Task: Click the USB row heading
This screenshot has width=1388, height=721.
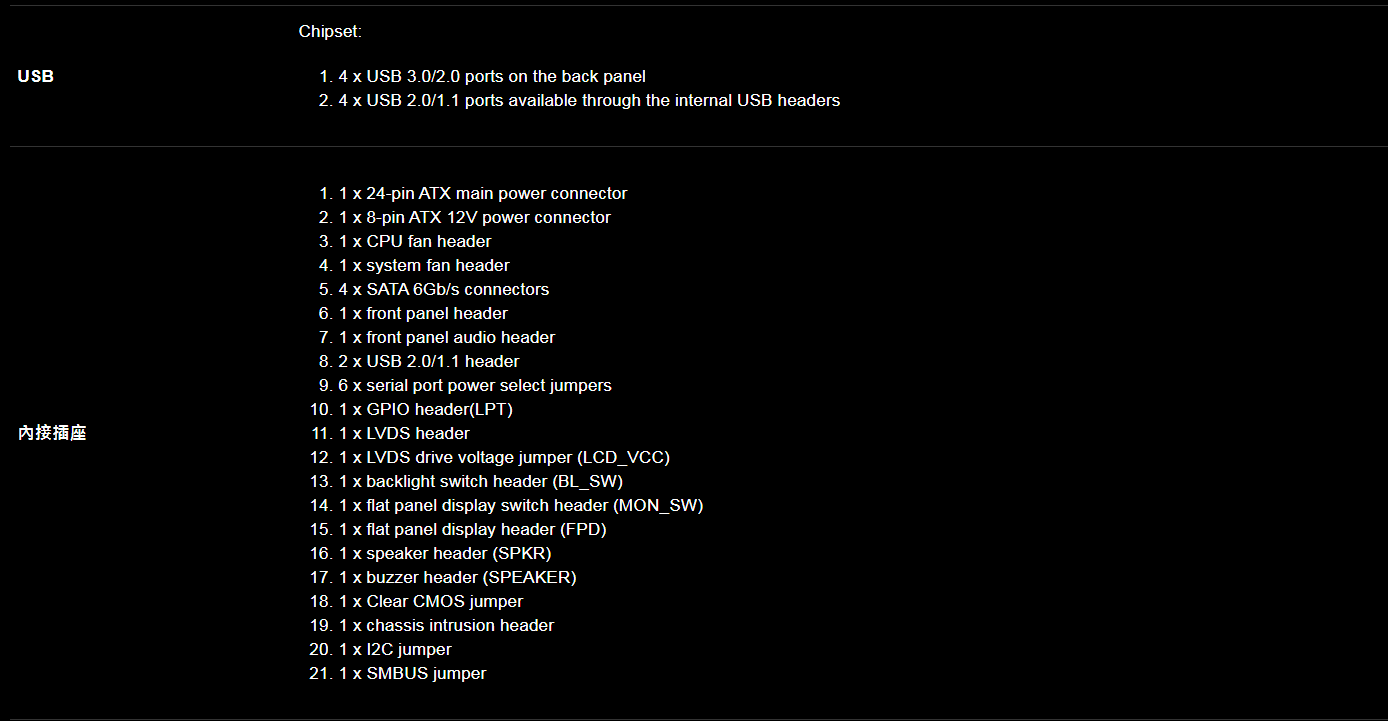Action: click(36, 76)
